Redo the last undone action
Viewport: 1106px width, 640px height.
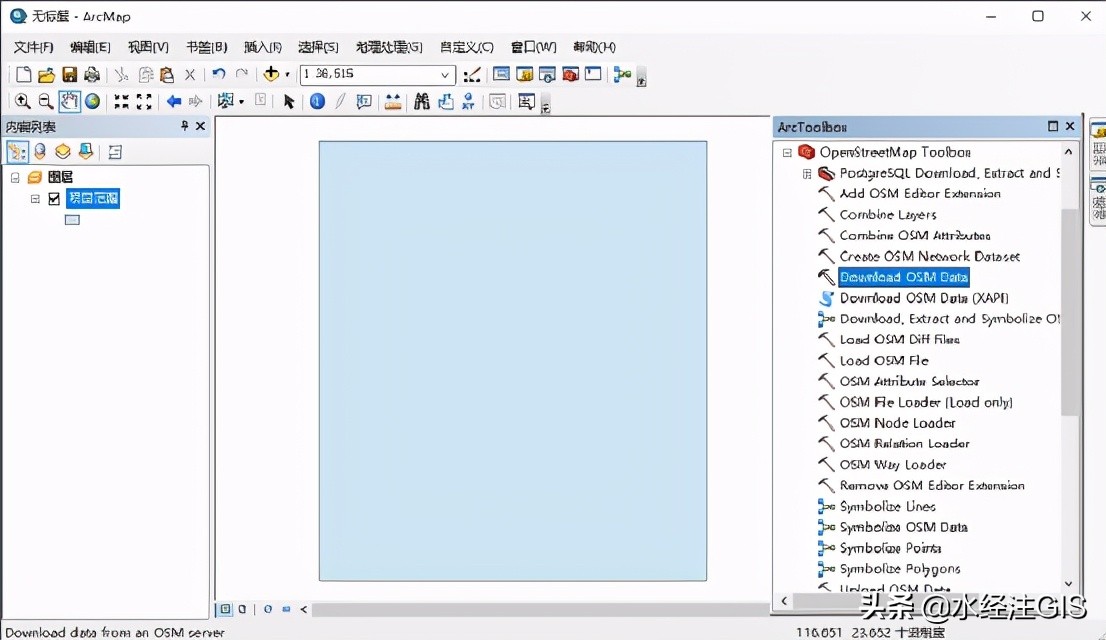point(241,74)
